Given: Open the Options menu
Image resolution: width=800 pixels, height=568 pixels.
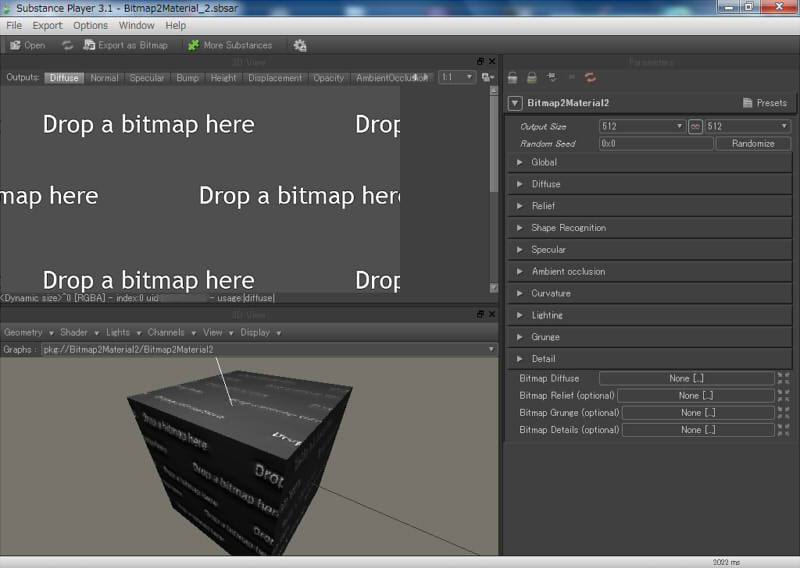Looking at the screenshot, I should [90, 26].
